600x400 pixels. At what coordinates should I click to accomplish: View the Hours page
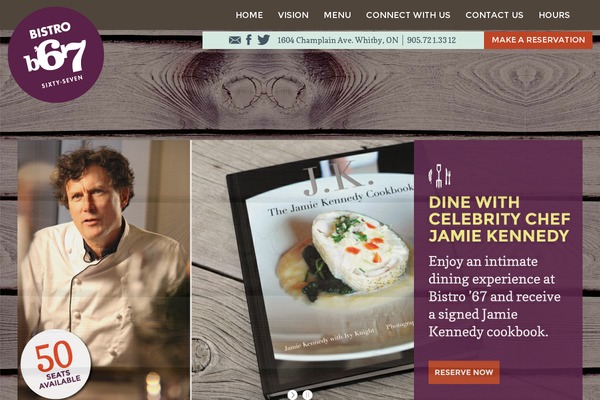(x=554, y=15)
